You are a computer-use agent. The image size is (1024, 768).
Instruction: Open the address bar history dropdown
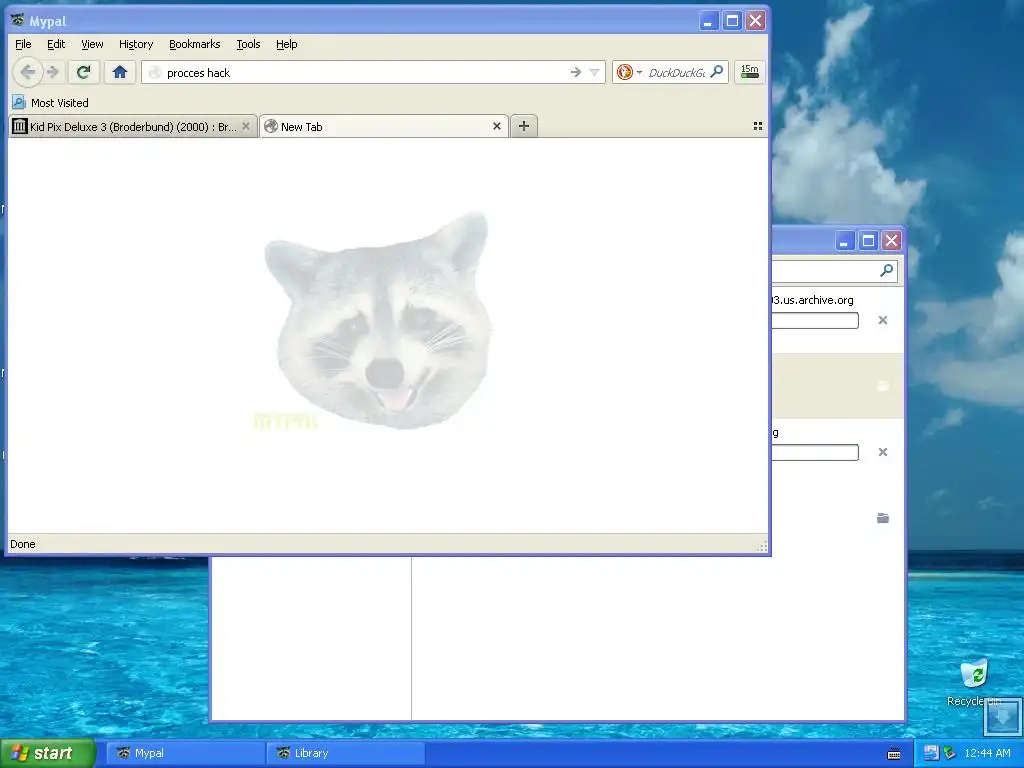tap(594, 72)
